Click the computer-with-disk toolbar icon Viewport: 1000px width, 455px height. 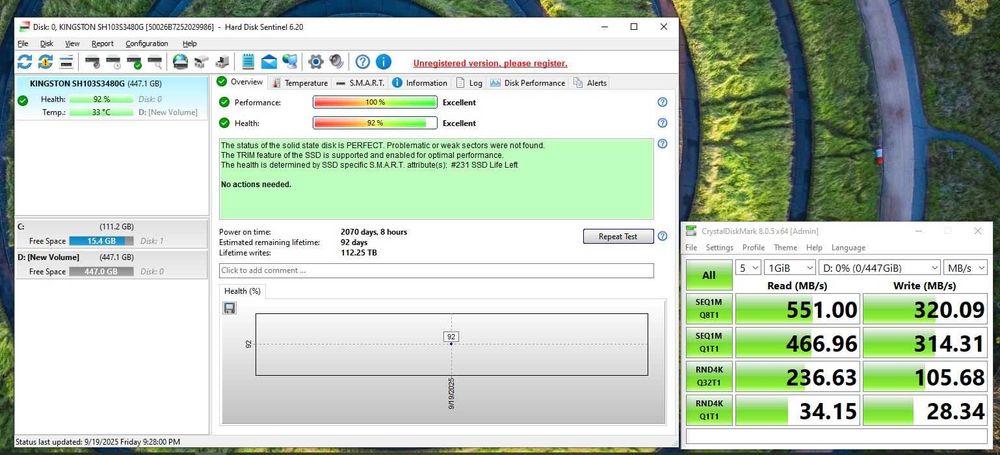tap(222, 62)
